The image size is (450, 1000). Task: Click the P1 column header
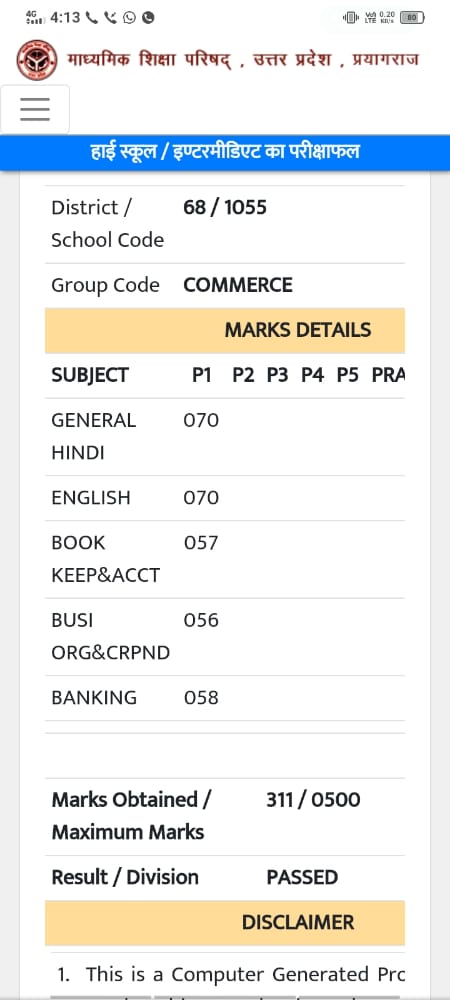pos(201,375)
